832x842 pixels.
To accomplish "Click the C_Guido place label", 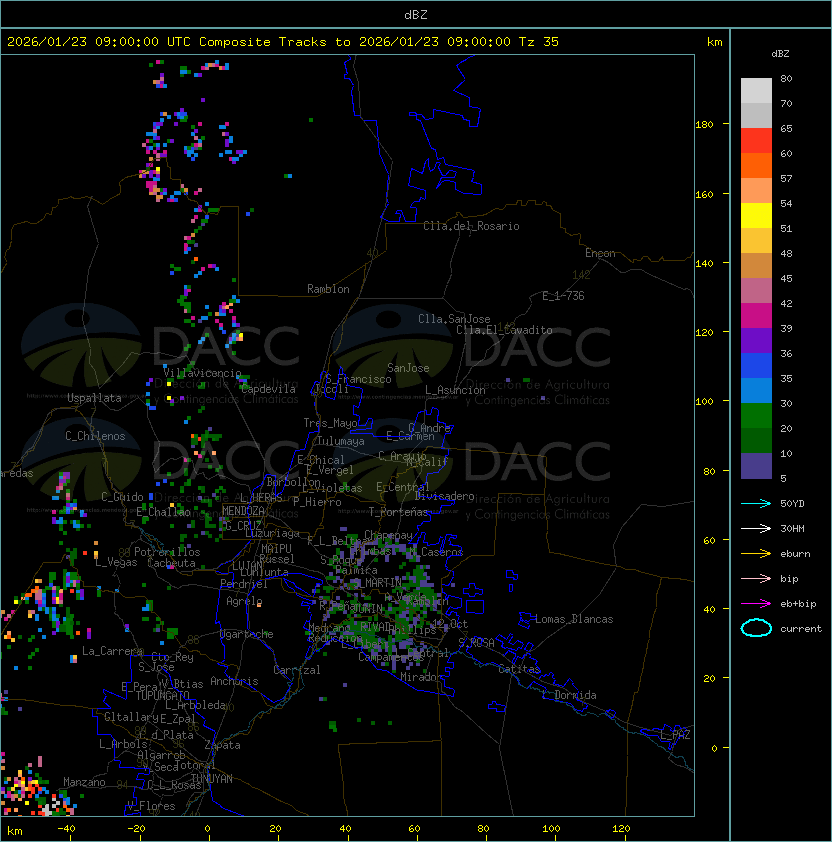I will [122, 497].
